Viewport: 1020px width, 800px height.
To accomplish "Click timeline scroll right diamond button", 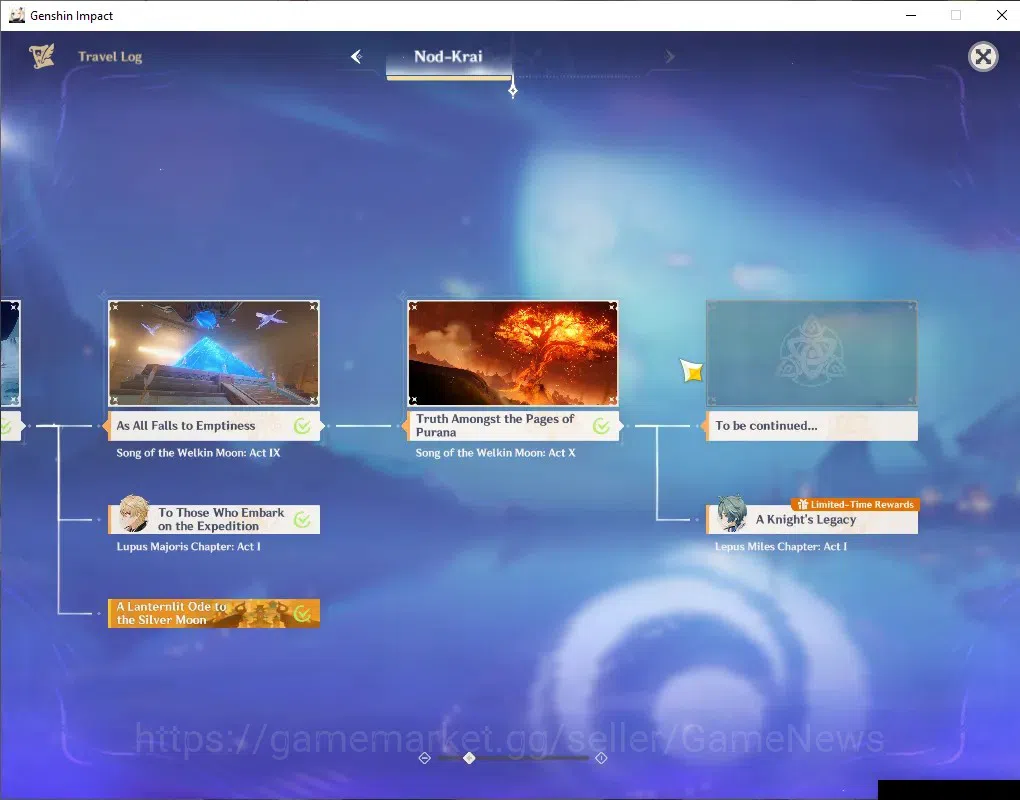I will (601, 758).
